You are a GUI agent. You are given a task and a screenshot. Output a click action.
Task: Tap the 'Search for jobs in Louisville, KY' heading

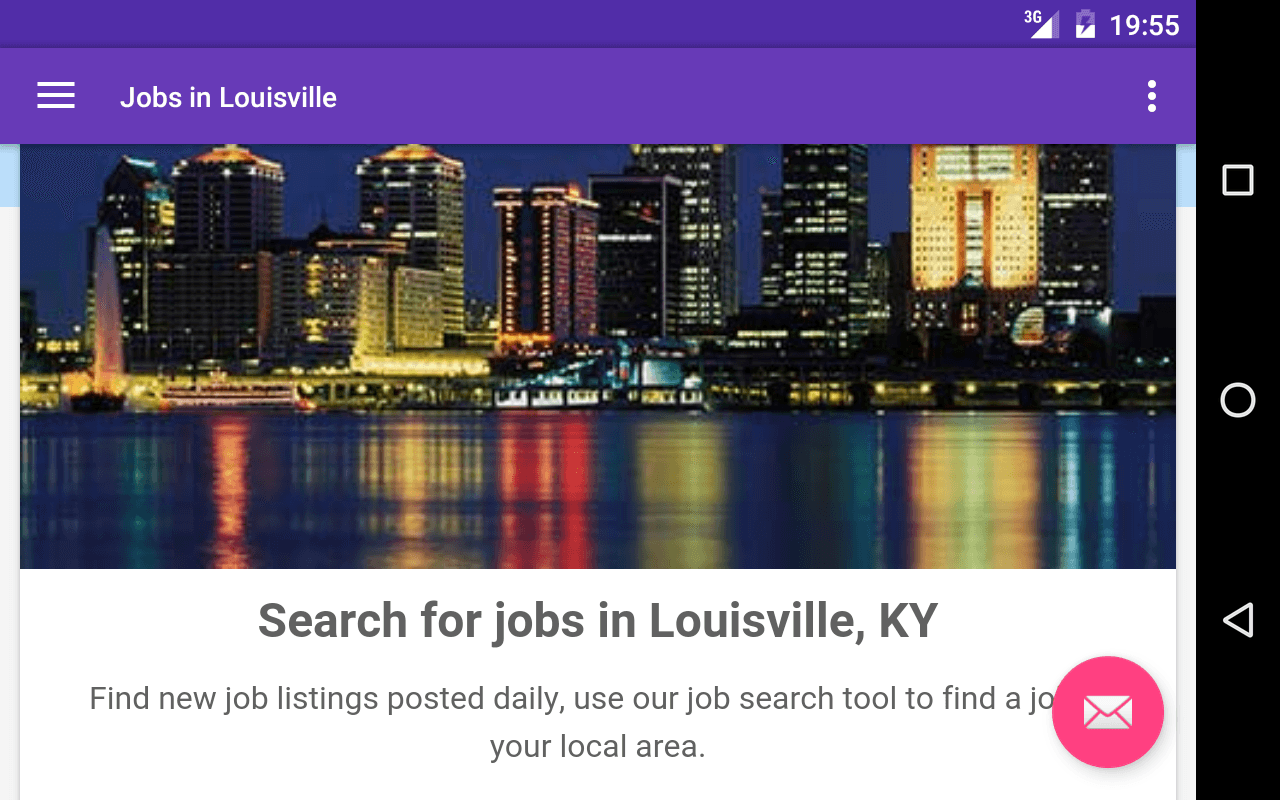click(x=598, y=621)
